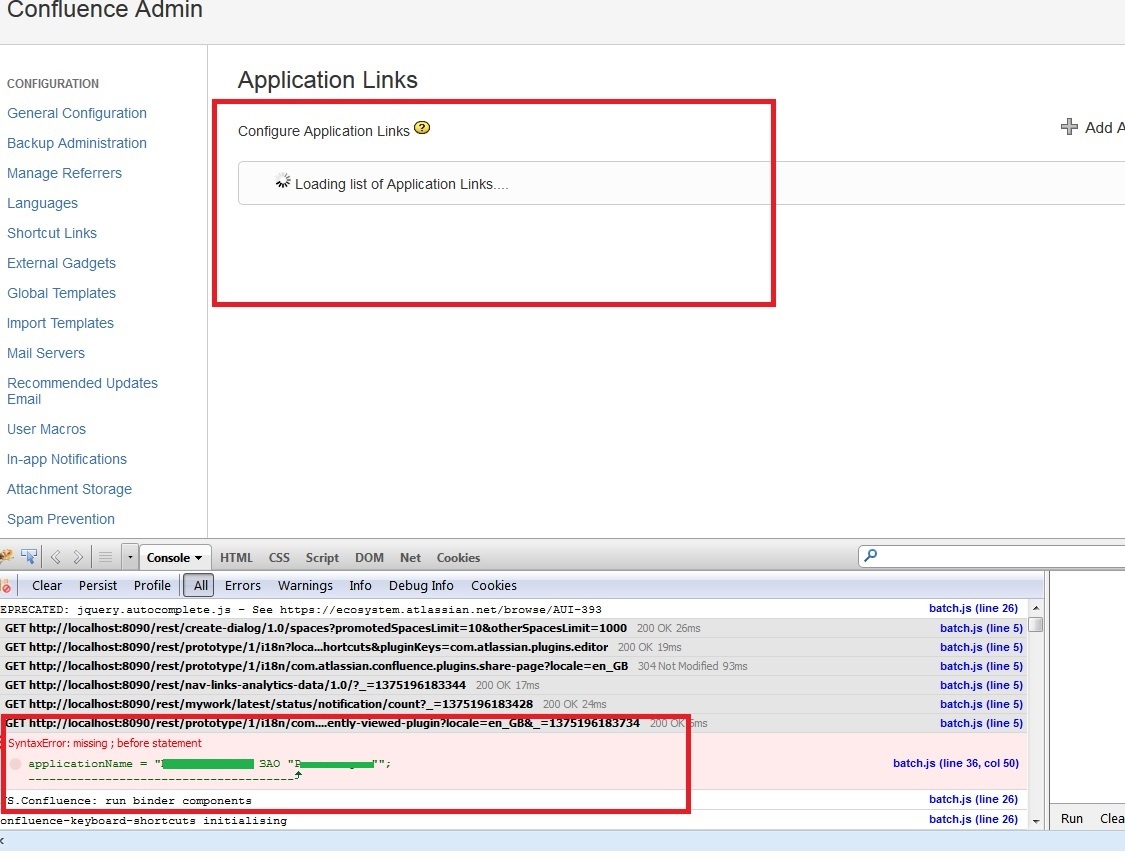Open Mail Servers configuration

tap(46, 354)
